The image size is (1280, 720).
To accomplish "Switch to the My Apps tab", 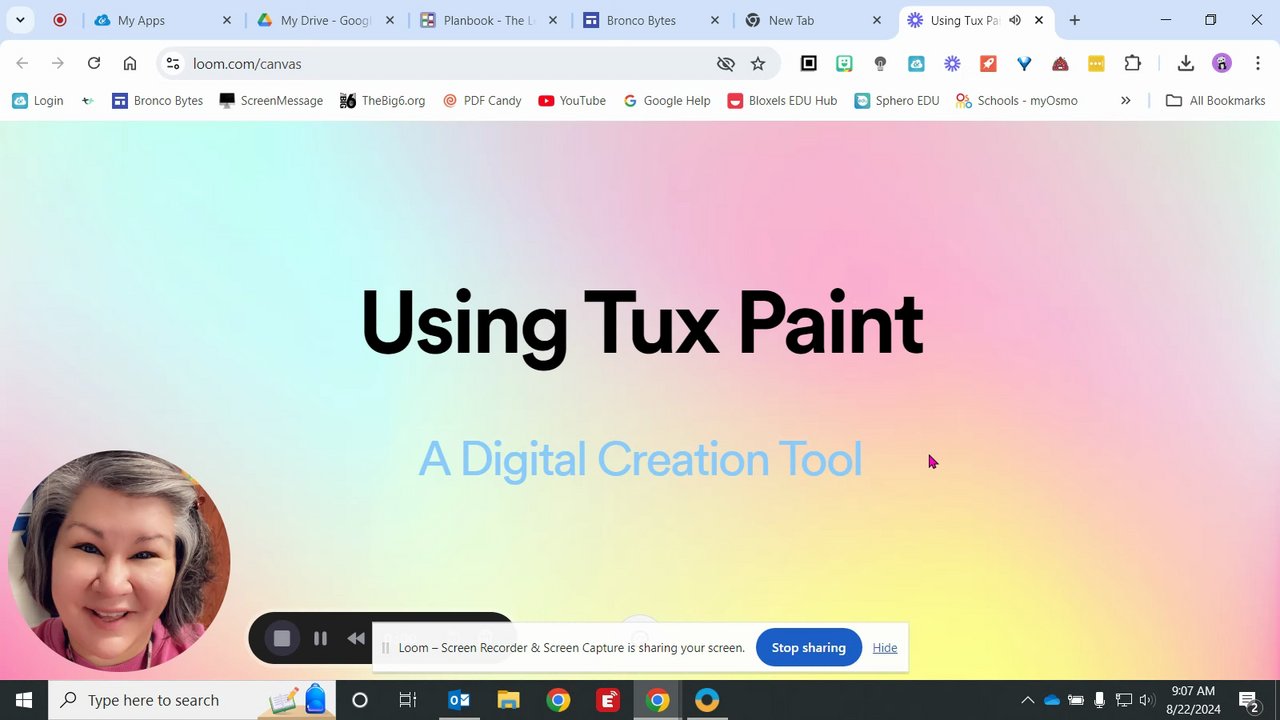I will coord(160,20).
